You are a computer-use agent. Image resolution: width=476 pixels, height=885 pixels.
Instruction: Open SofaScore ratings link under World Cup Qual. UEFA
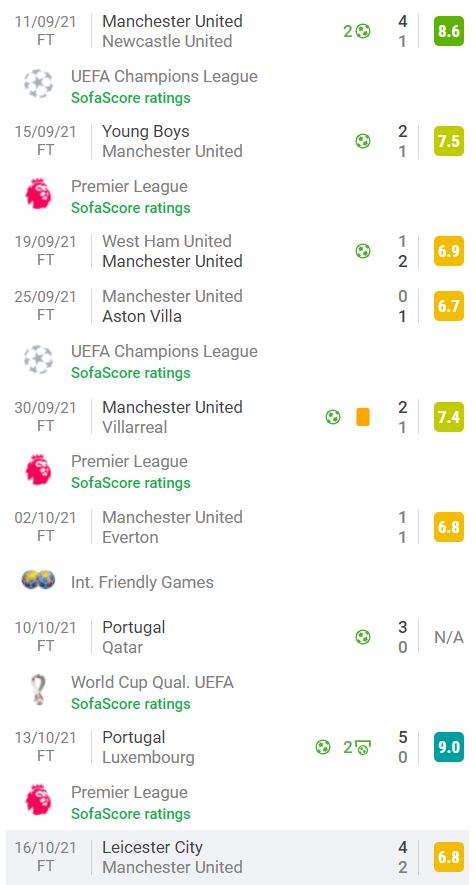click(x=130, y=704)
